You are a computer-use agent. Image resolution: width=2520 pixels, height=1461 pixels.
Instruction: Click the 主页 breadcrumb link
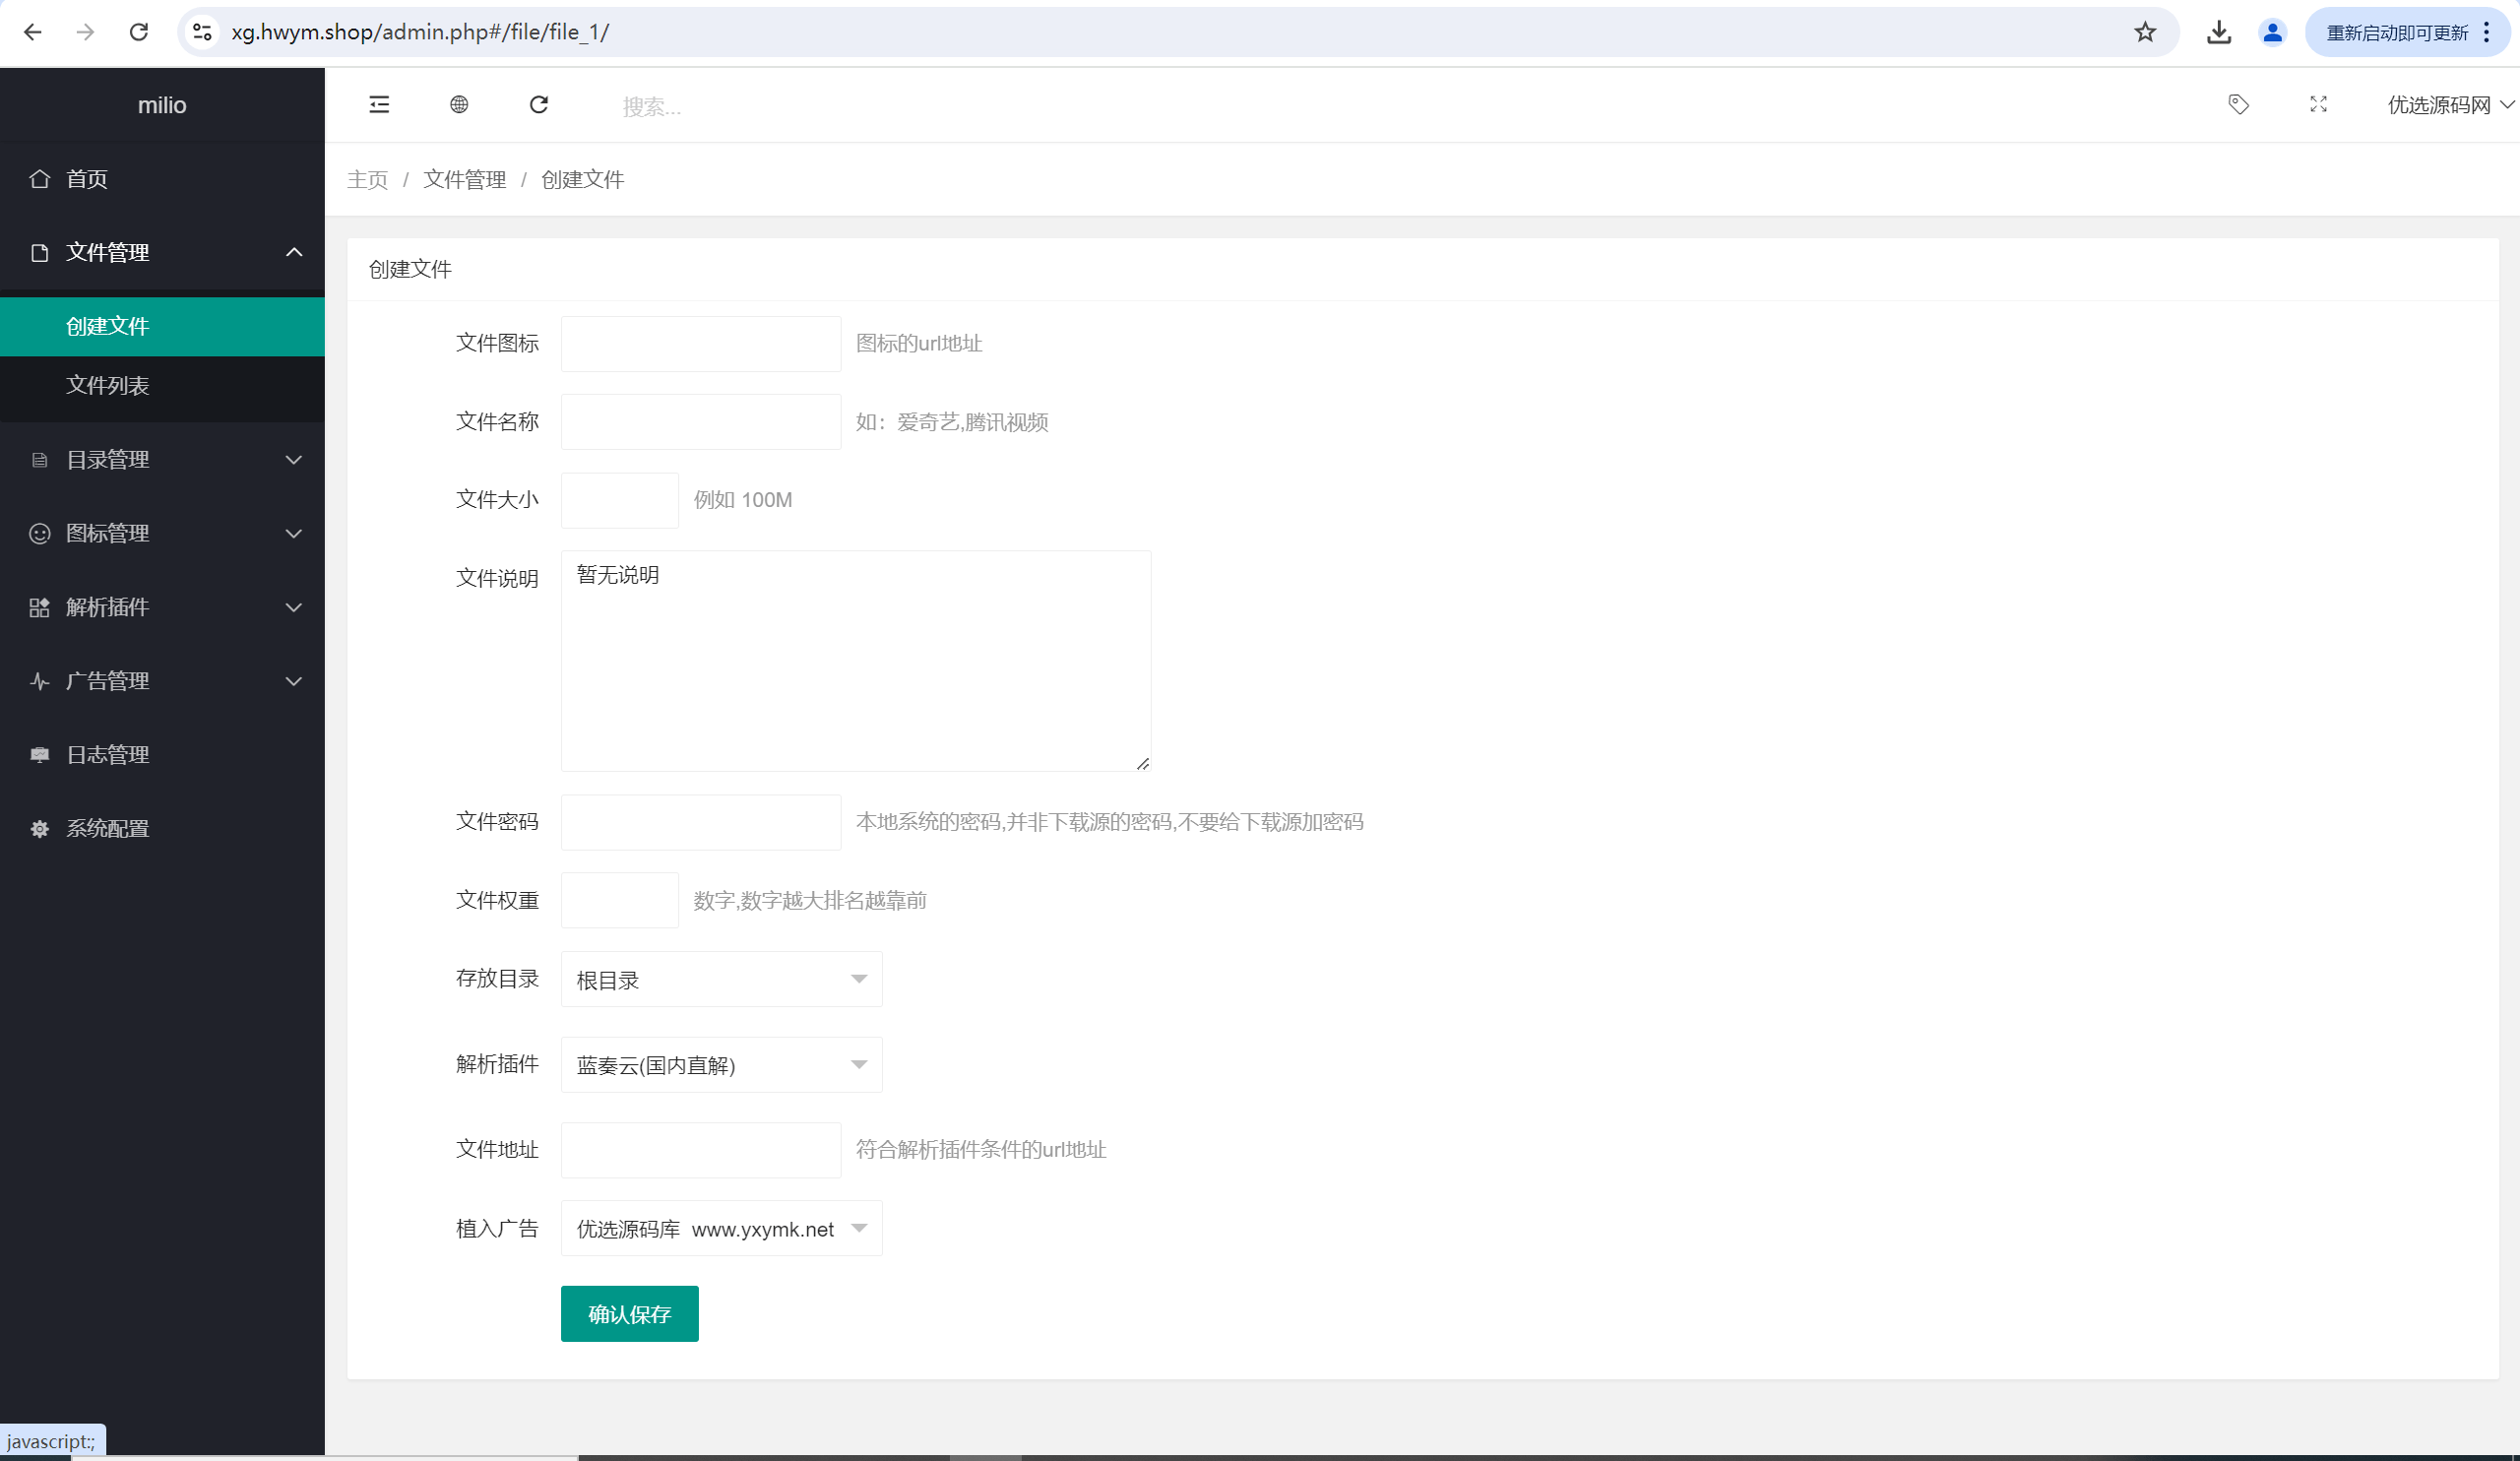tap(367, 179)
